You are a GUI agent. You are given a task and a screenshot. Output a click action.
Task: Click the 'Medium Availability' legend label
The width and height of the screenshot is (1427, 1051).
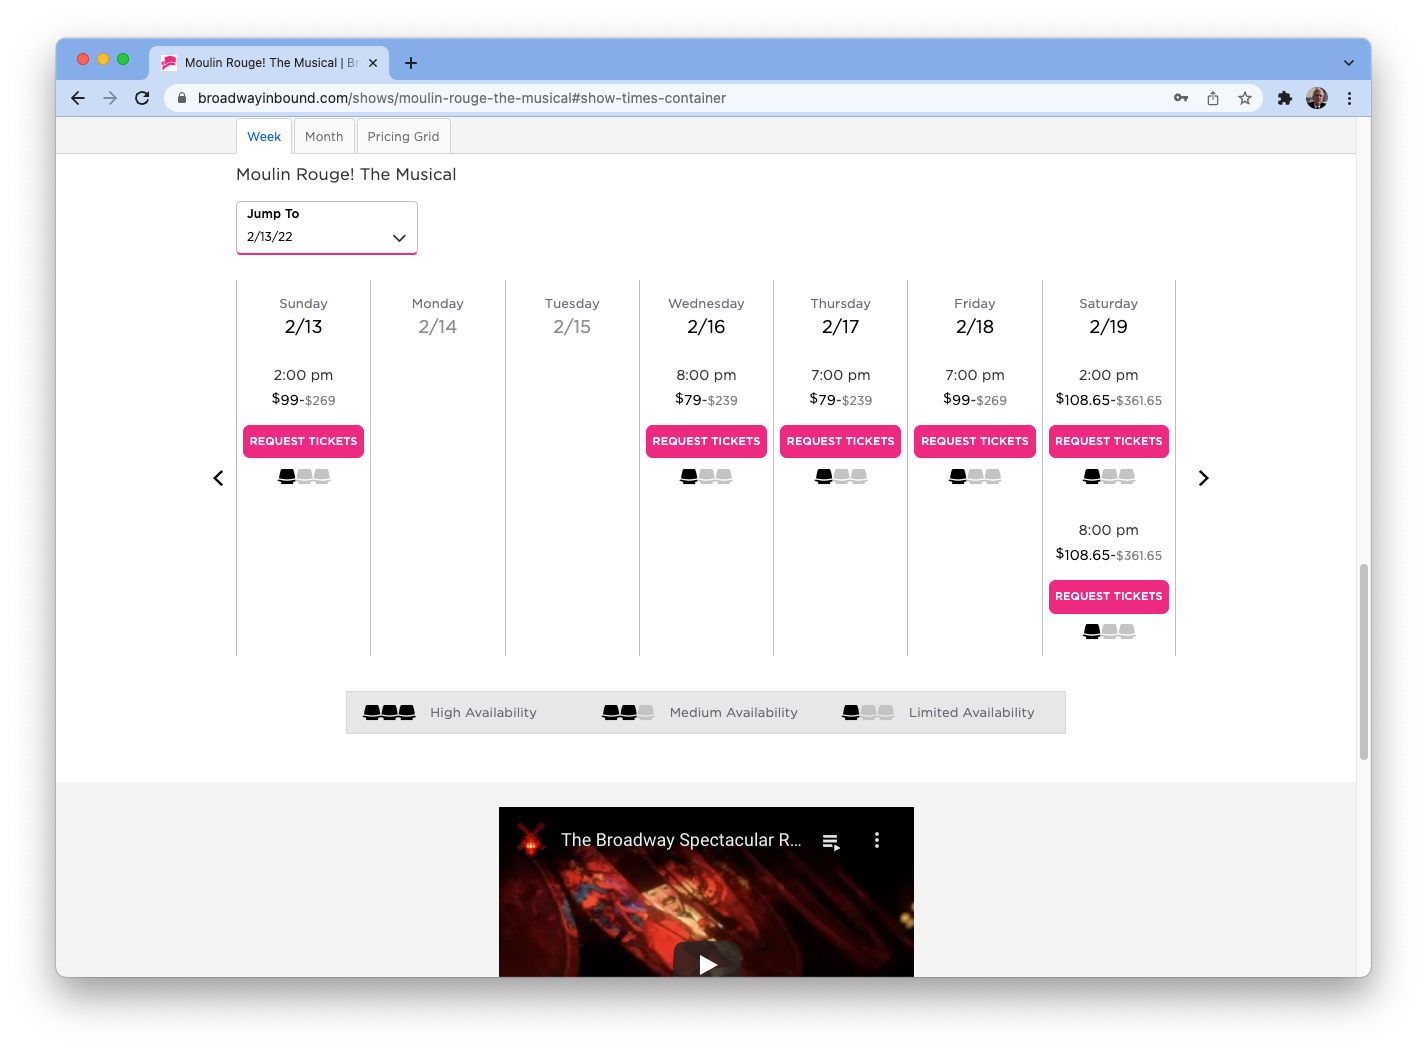tap(734, 713)
